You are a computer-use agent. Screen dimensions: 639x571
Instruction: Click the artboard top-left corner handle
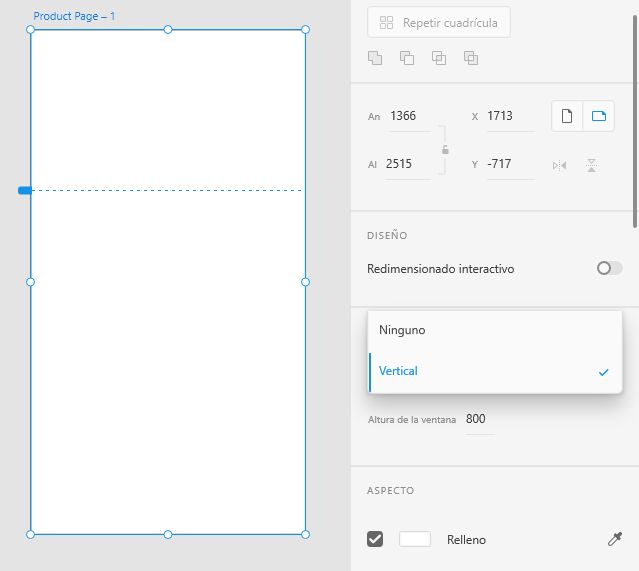tap(30, 29)
